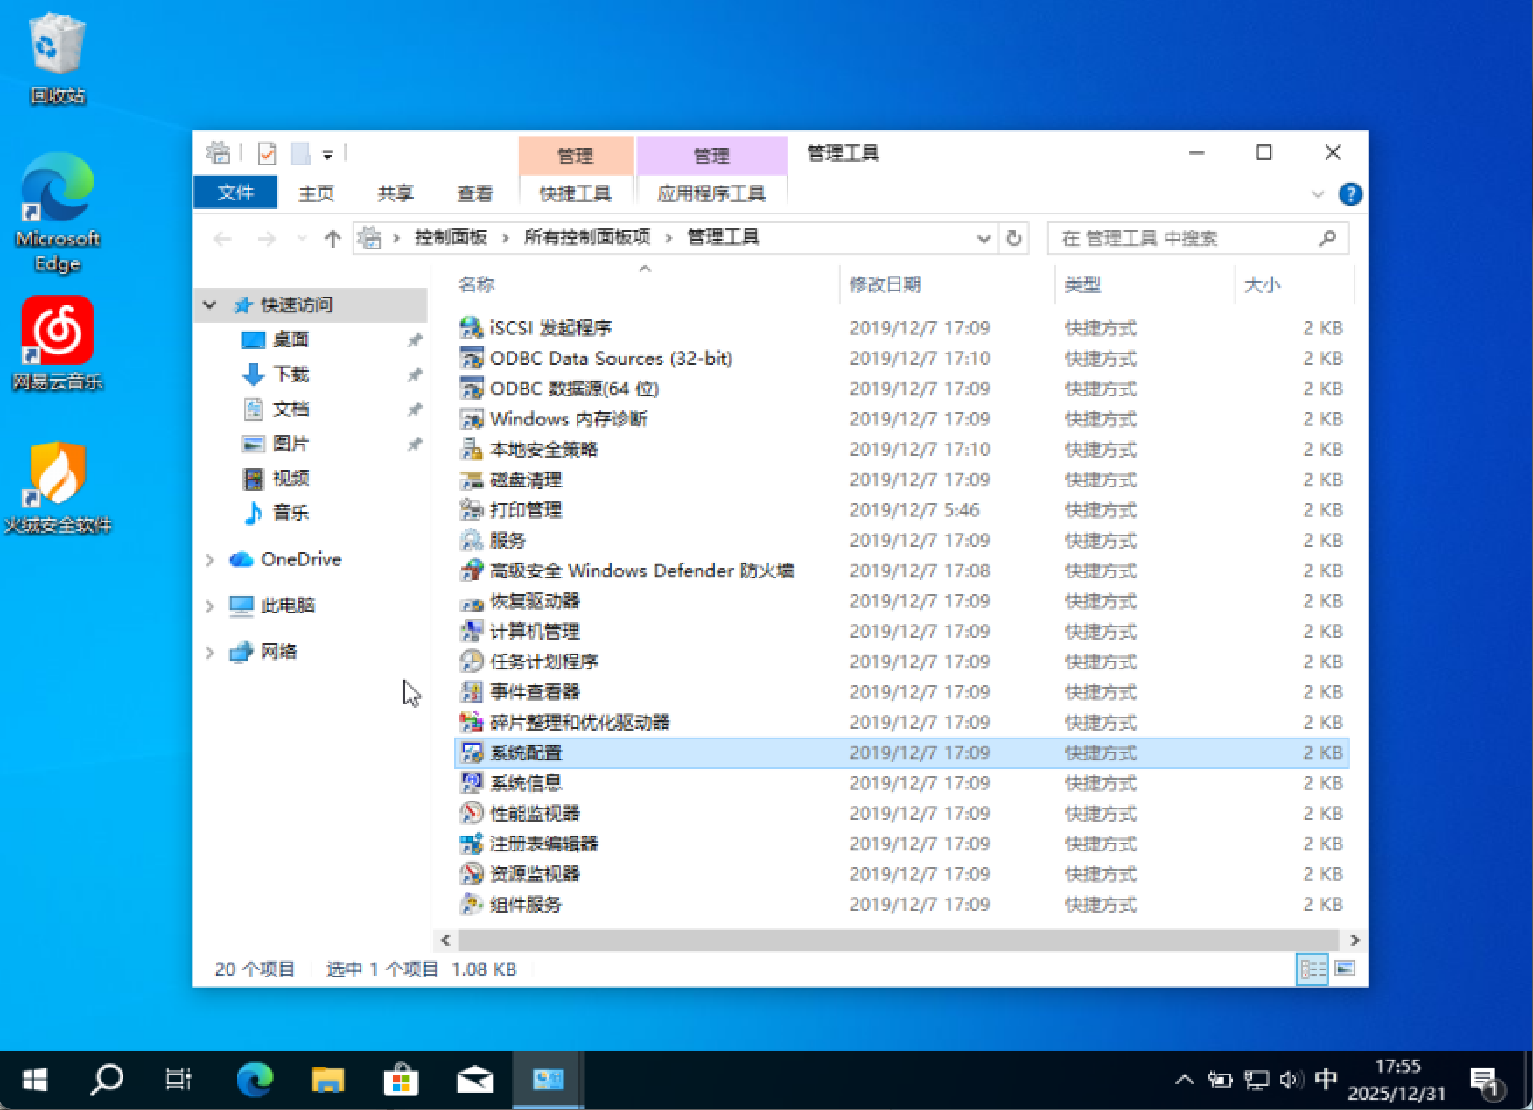The image size is (1533, 1110).
Task: Click the Microsoft Store taskbar icon
Action: point(401,1080)
